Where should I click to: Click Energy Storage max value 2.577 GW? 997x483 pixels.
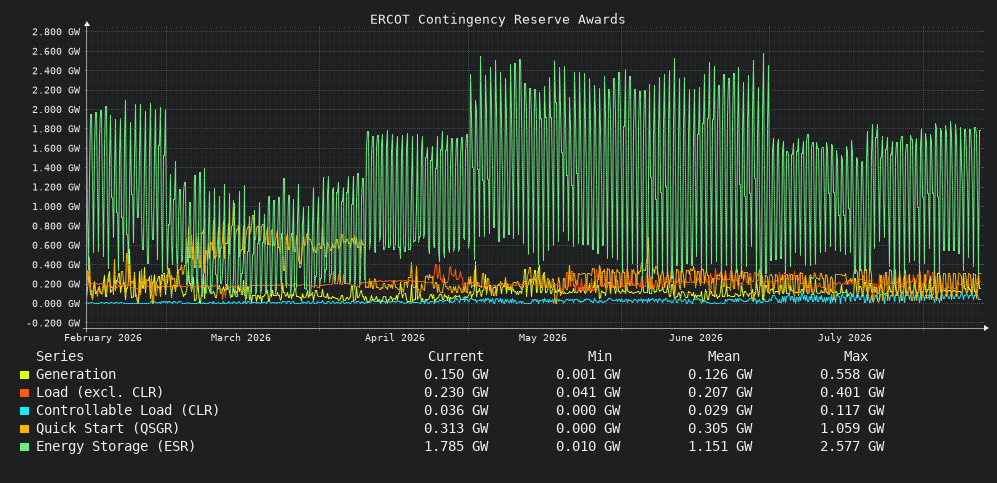pyautogui.click(x=852, y=446)
